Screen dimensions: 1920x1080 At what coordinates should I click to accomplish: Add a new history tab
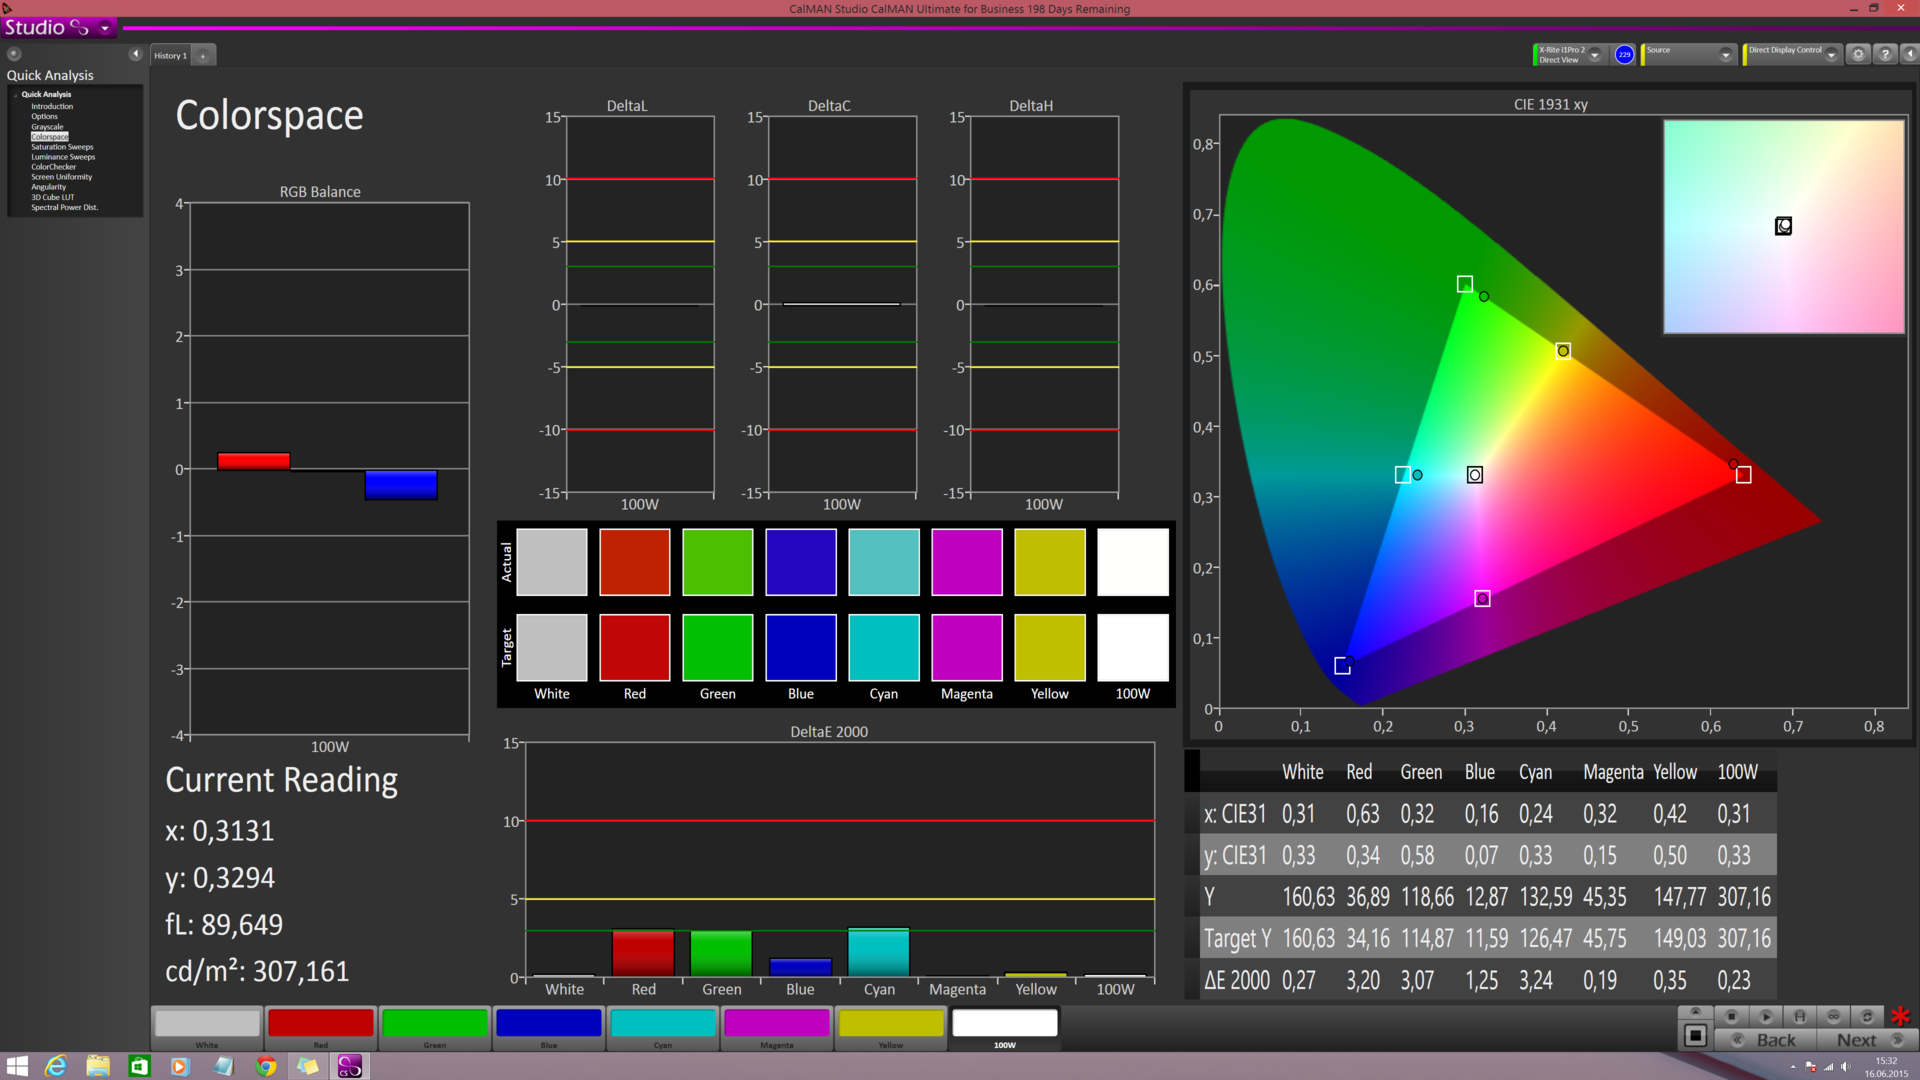[203, 56]
